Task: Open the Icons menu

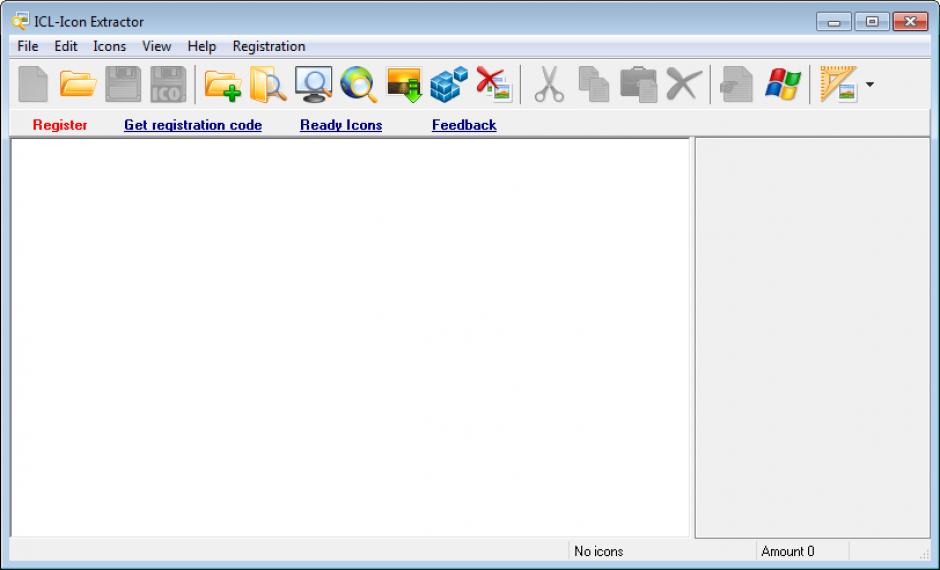Action: [x=110, y=46]
